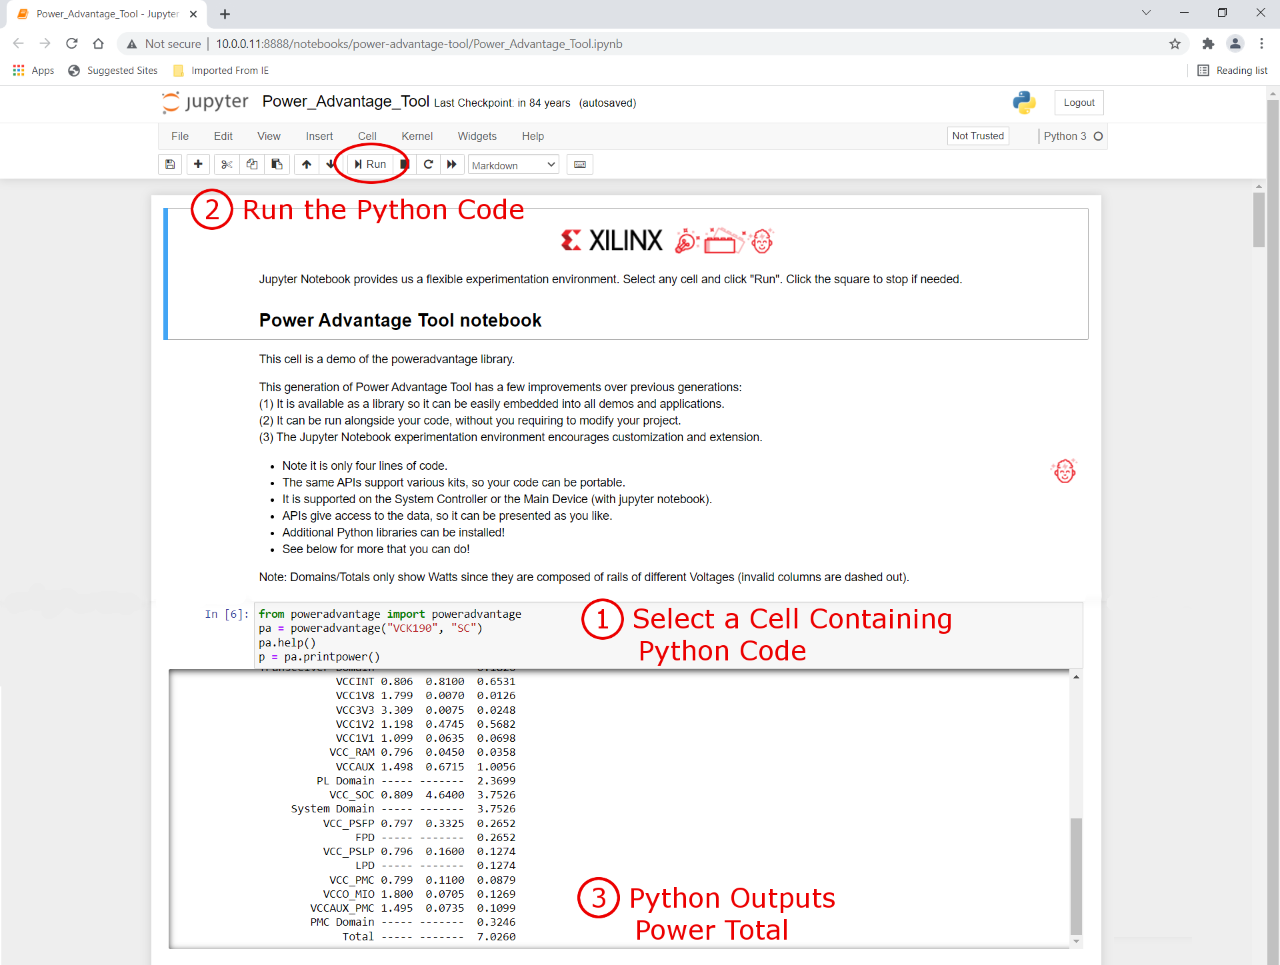Move selected cell down arrow
This screenshot has width=1280, height=965.
[x=331, y=164]
